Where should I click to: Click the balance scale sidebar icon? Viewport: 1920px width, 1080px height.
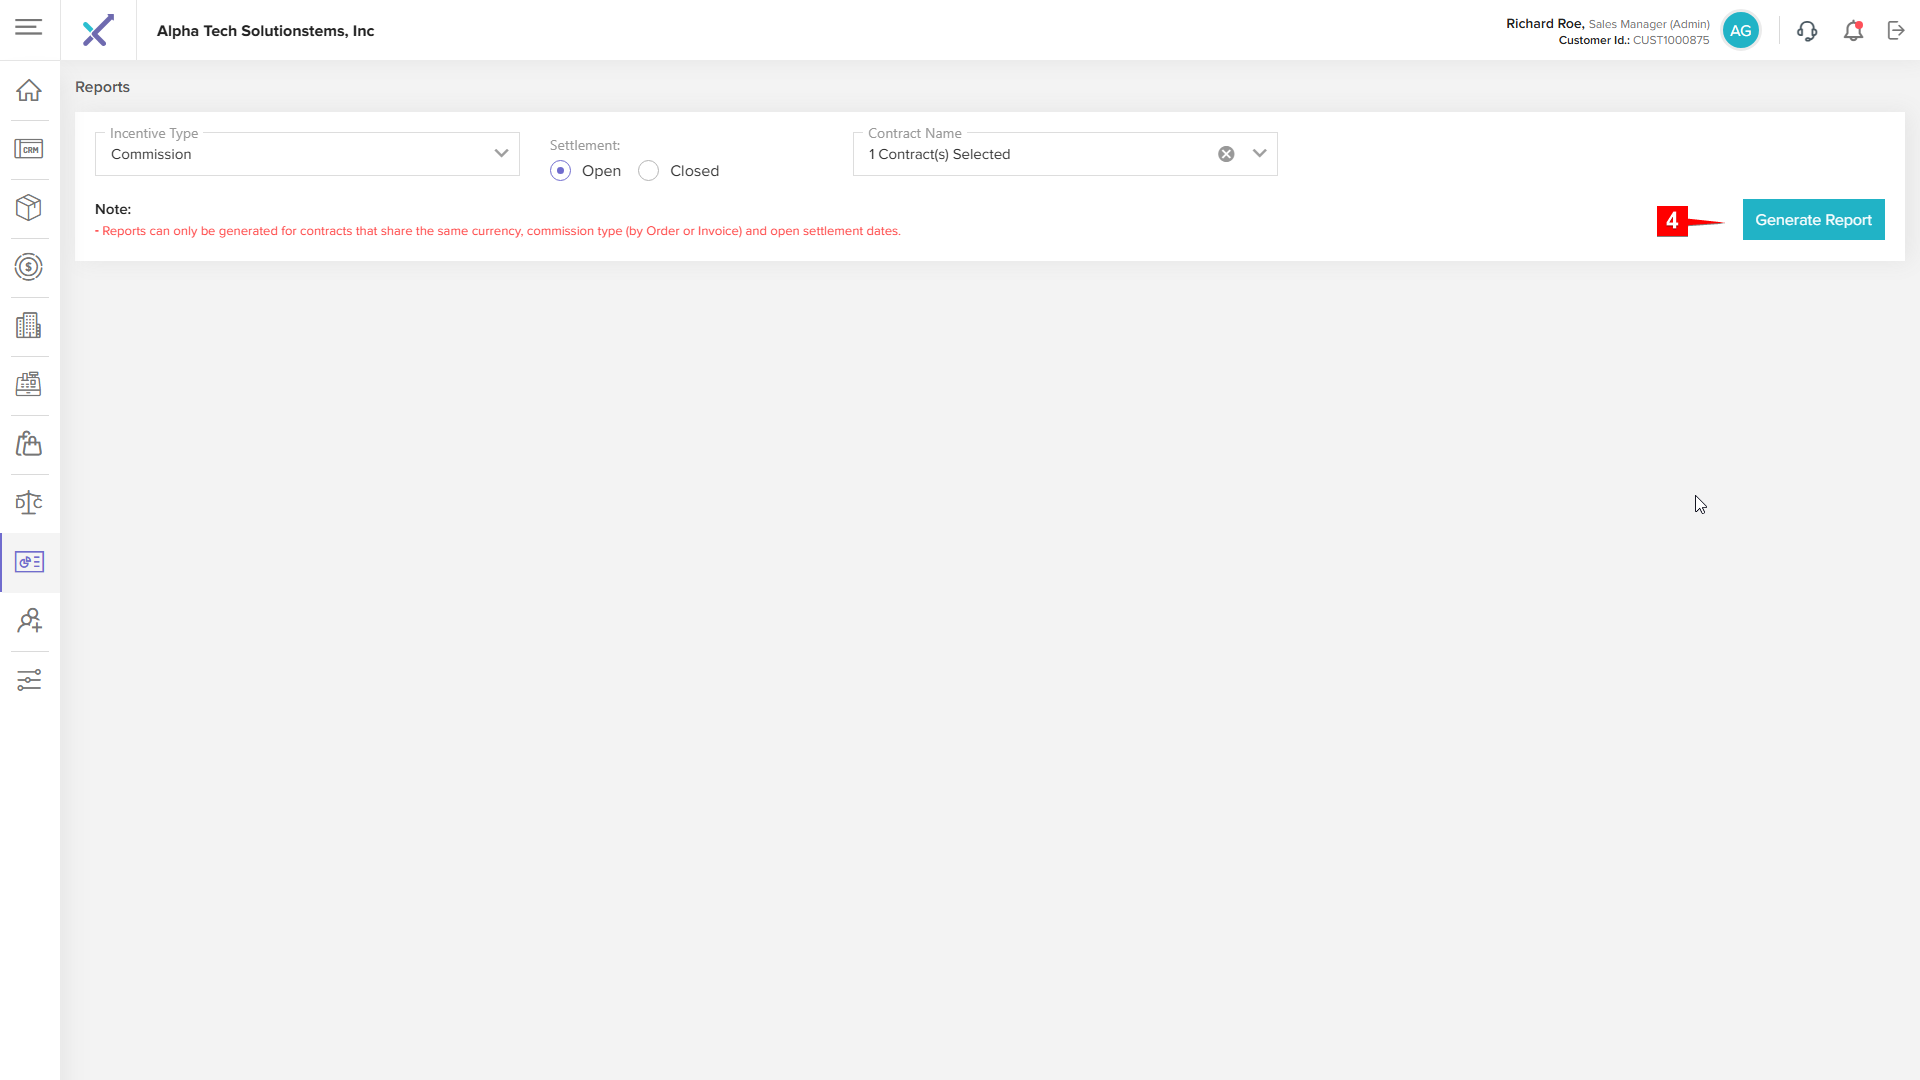point(29,503)
